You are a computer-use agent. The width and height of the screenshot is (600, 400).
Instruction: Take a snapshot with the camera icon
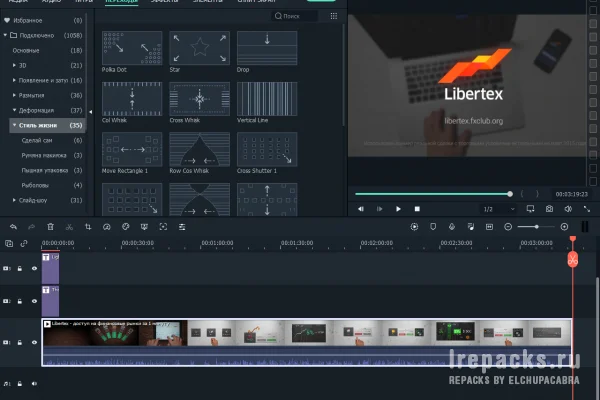549,209
